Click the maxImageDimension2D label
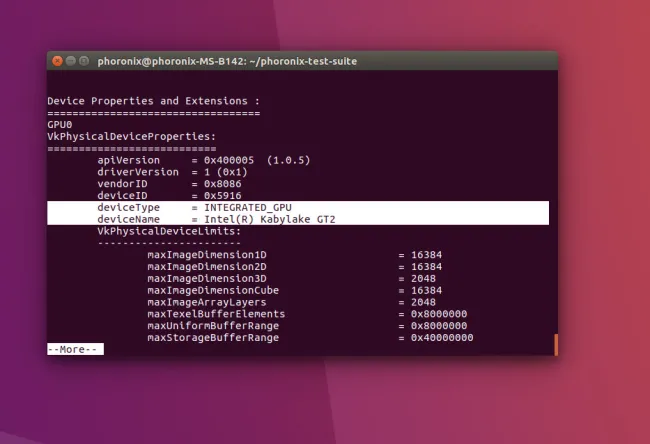650x444 pixels. tap(207, 267)
